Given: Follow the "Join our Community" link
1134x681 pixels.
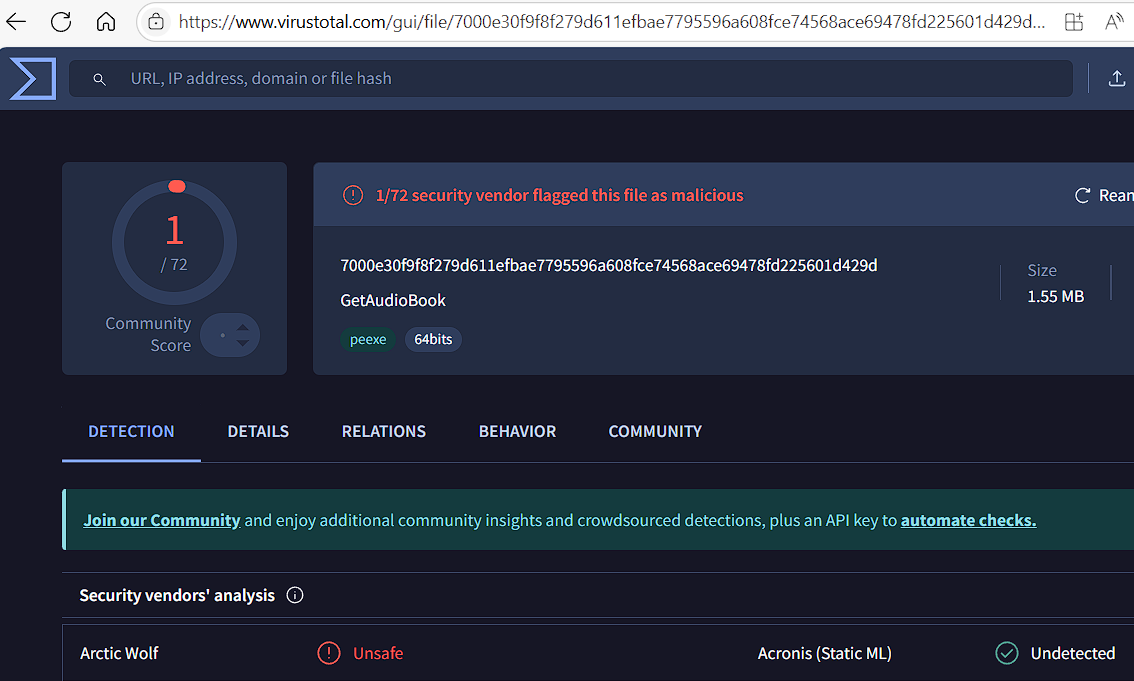Looking at the screenshot, I should tap(162, 520).
